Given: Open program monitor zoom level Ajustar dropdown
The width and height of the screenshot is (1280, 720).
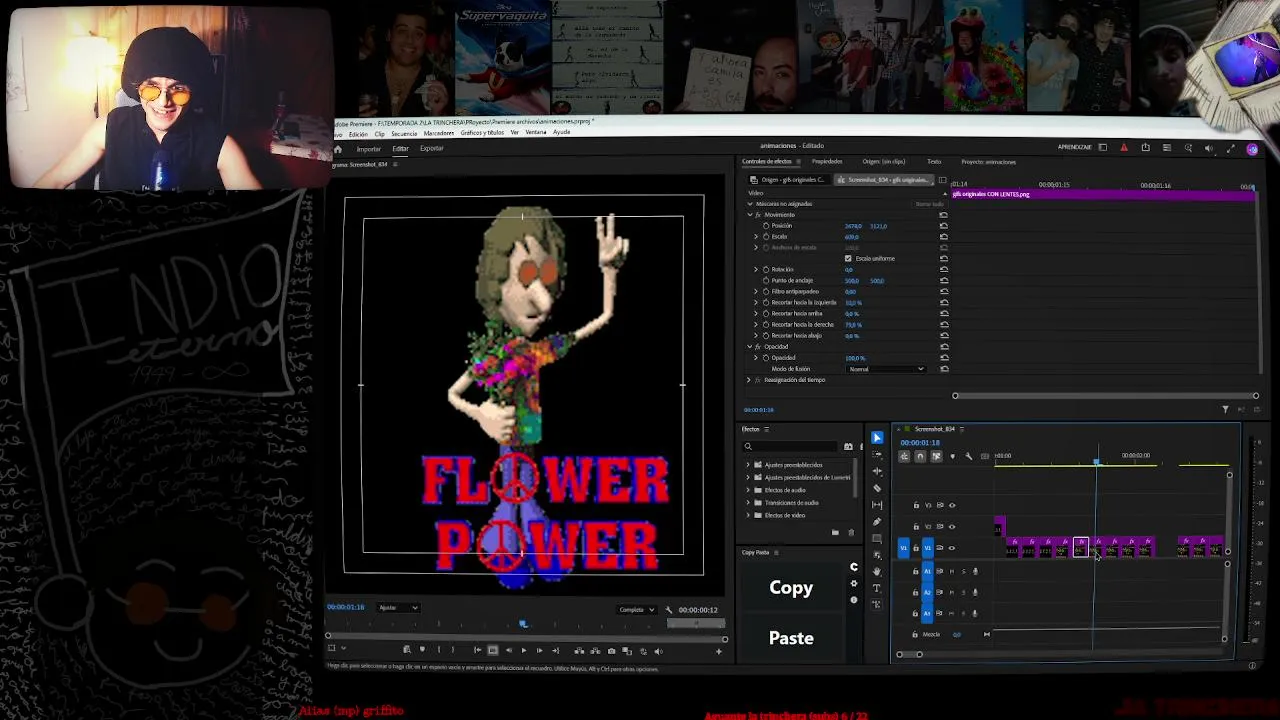Looking at the screenshot, I should coord(398,608).
